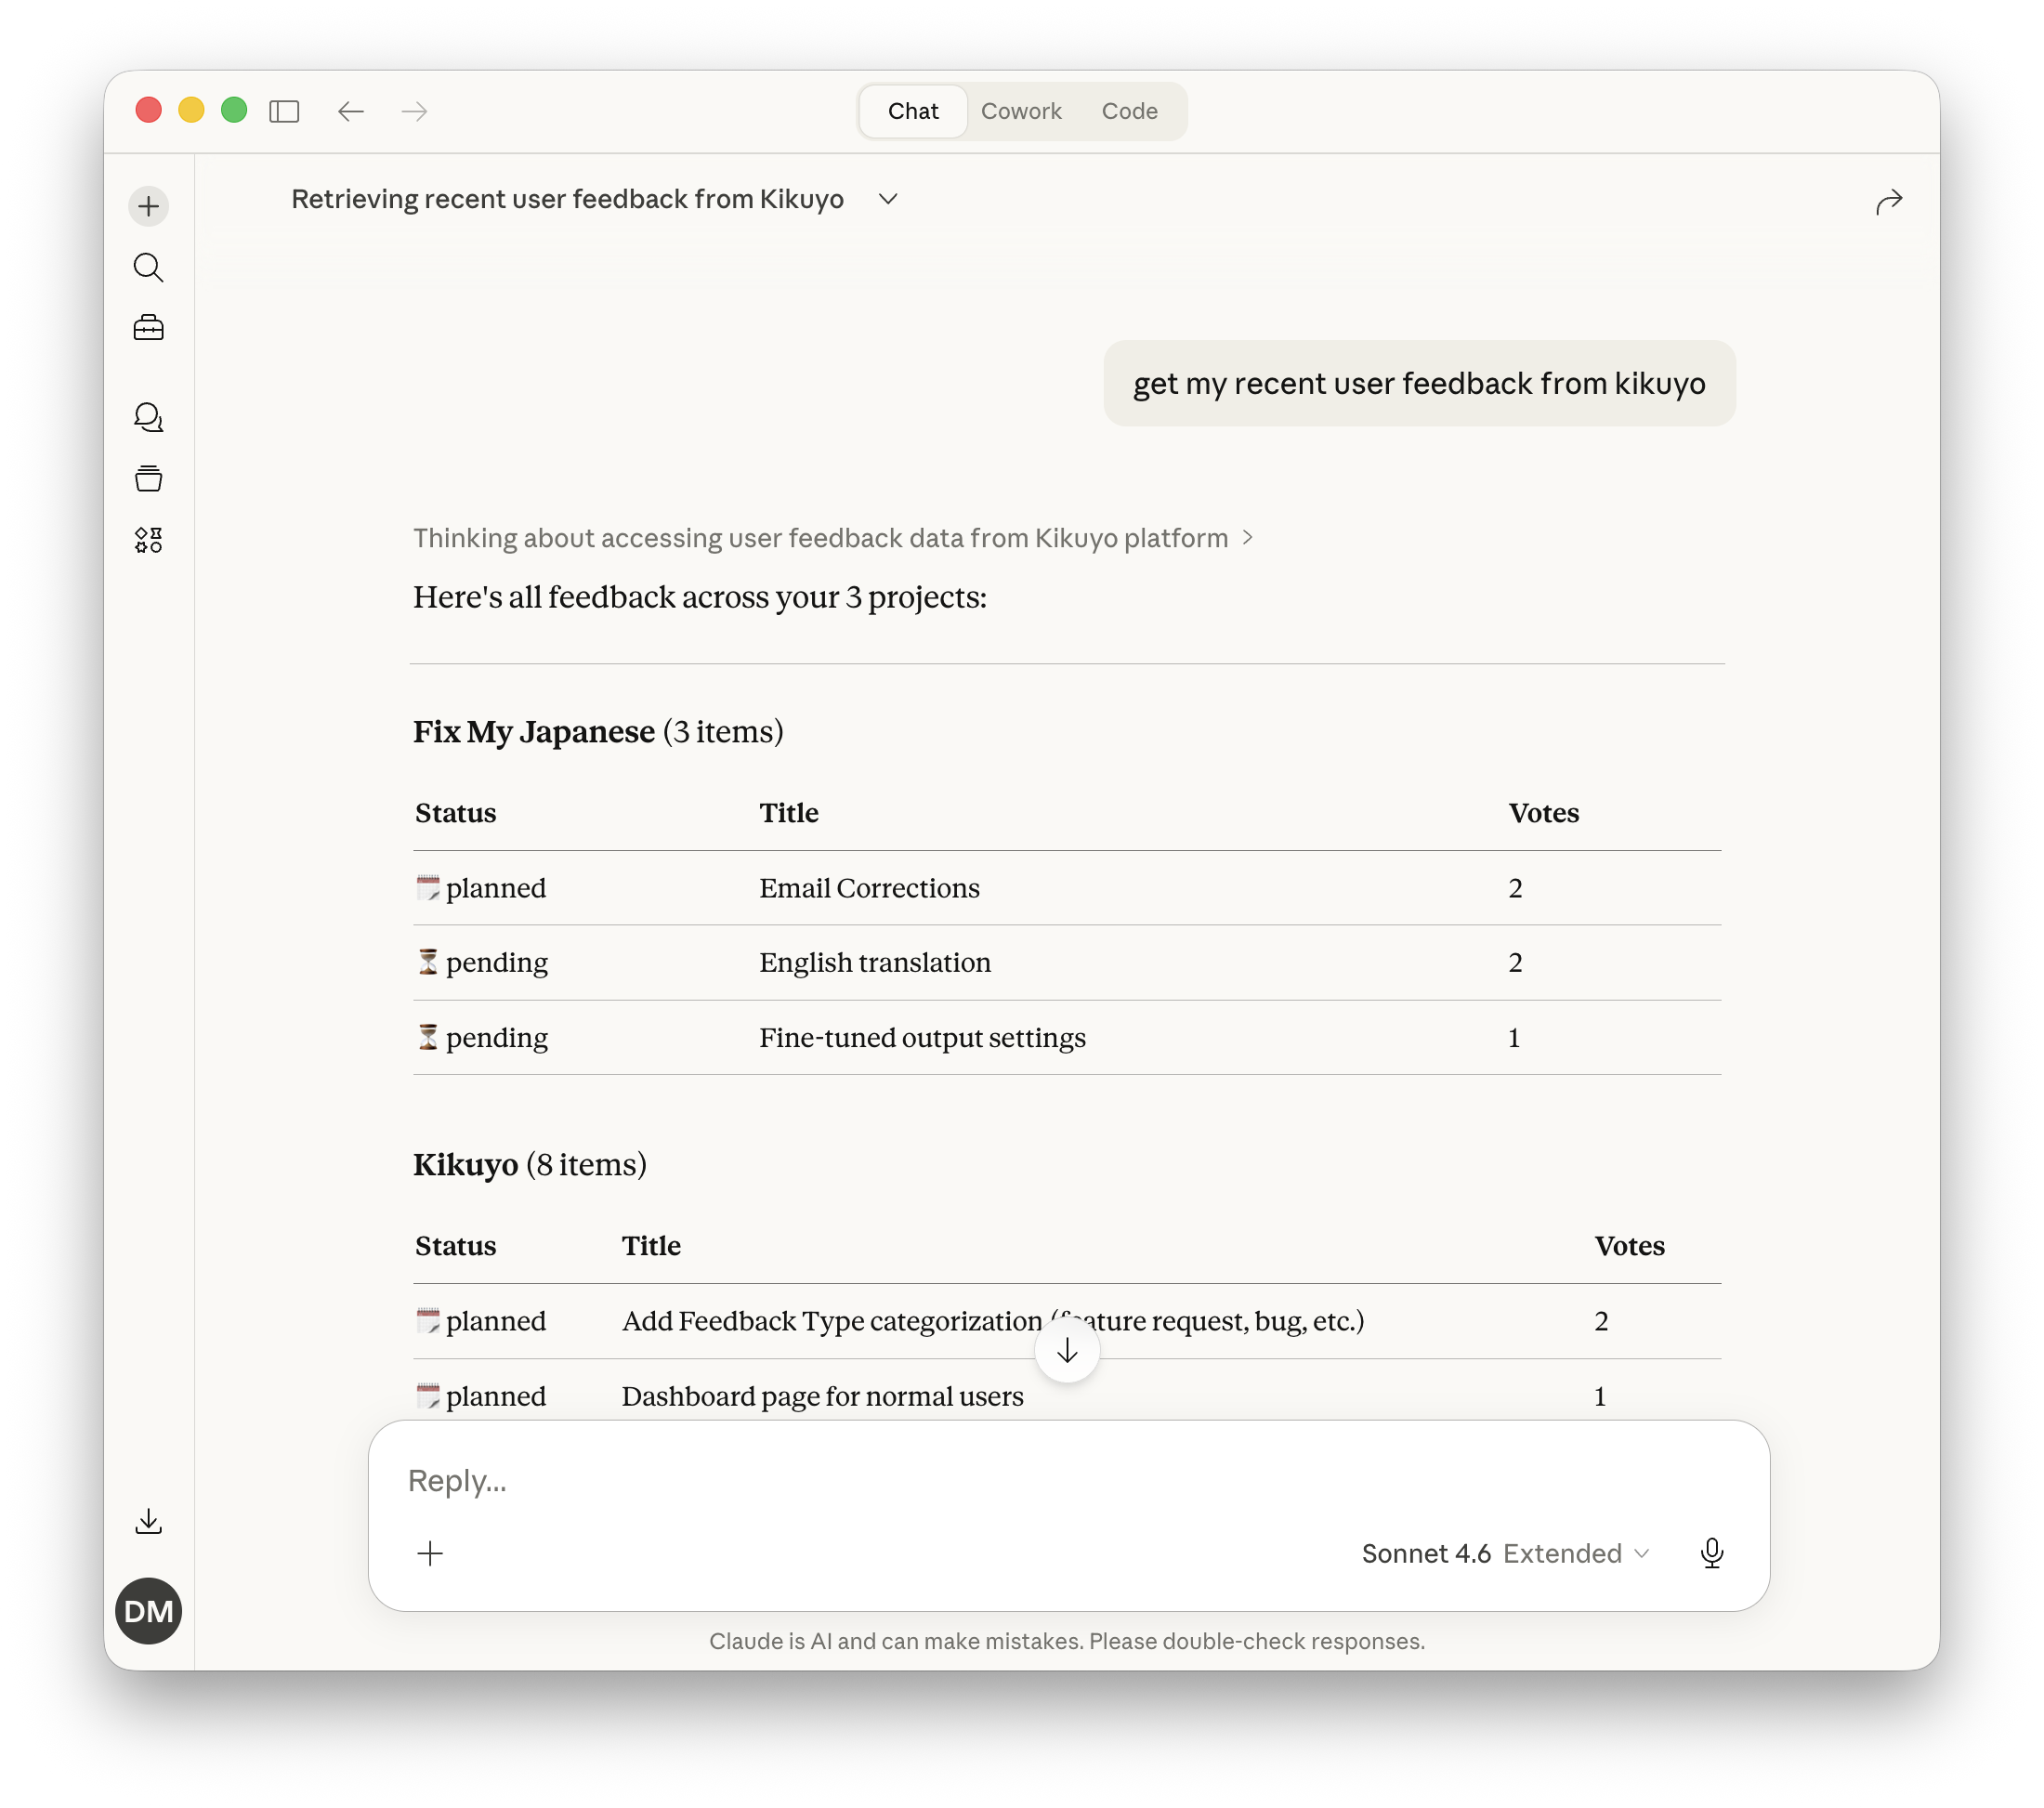2044x1808 pixels.
Task: Open the DM profile avatar menu
Action: (148, 1611)
